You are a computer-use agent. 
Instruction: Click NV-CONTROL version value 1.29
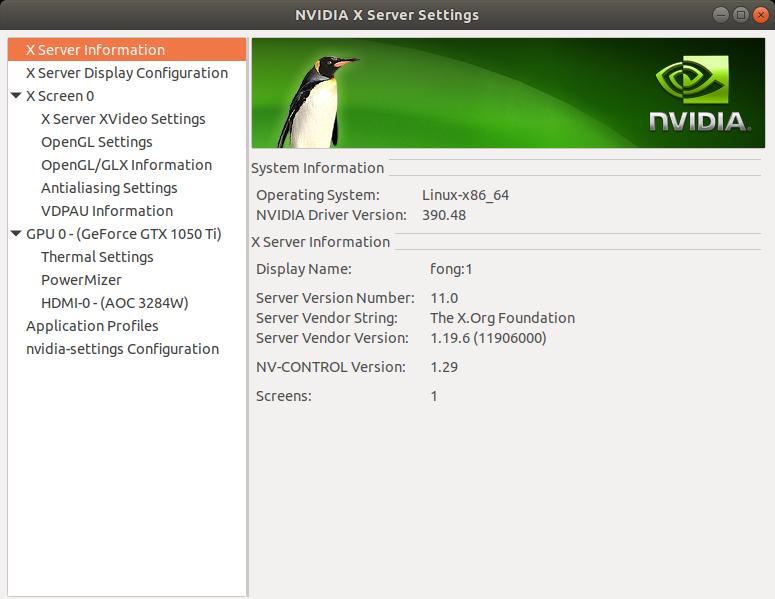[x=444, y=367]
